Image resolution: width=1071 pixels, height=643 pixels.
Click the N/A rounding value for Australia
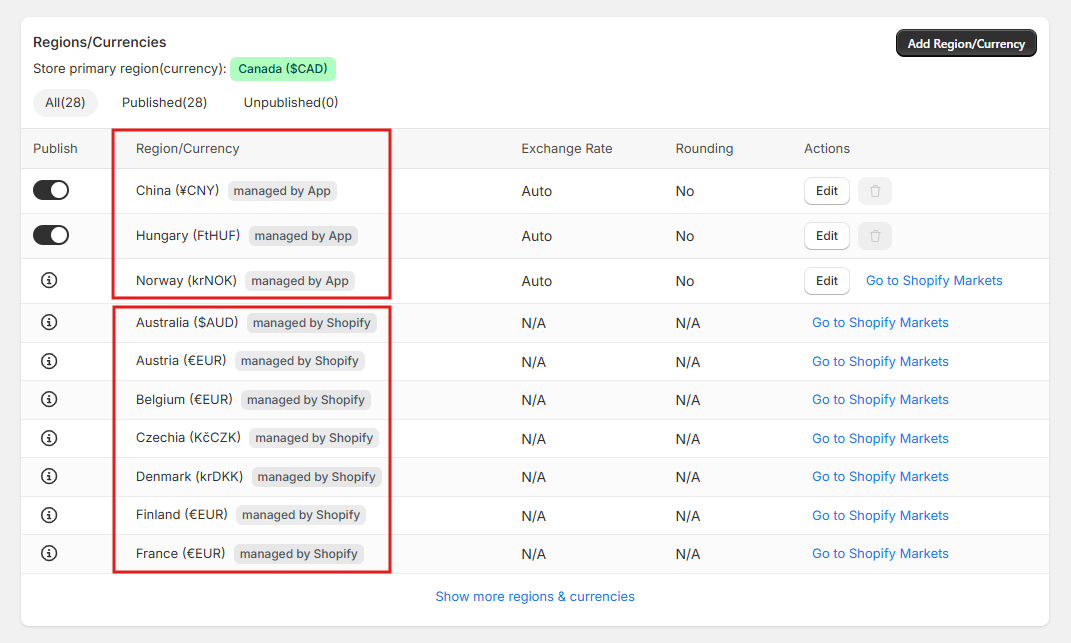[688, 323]
